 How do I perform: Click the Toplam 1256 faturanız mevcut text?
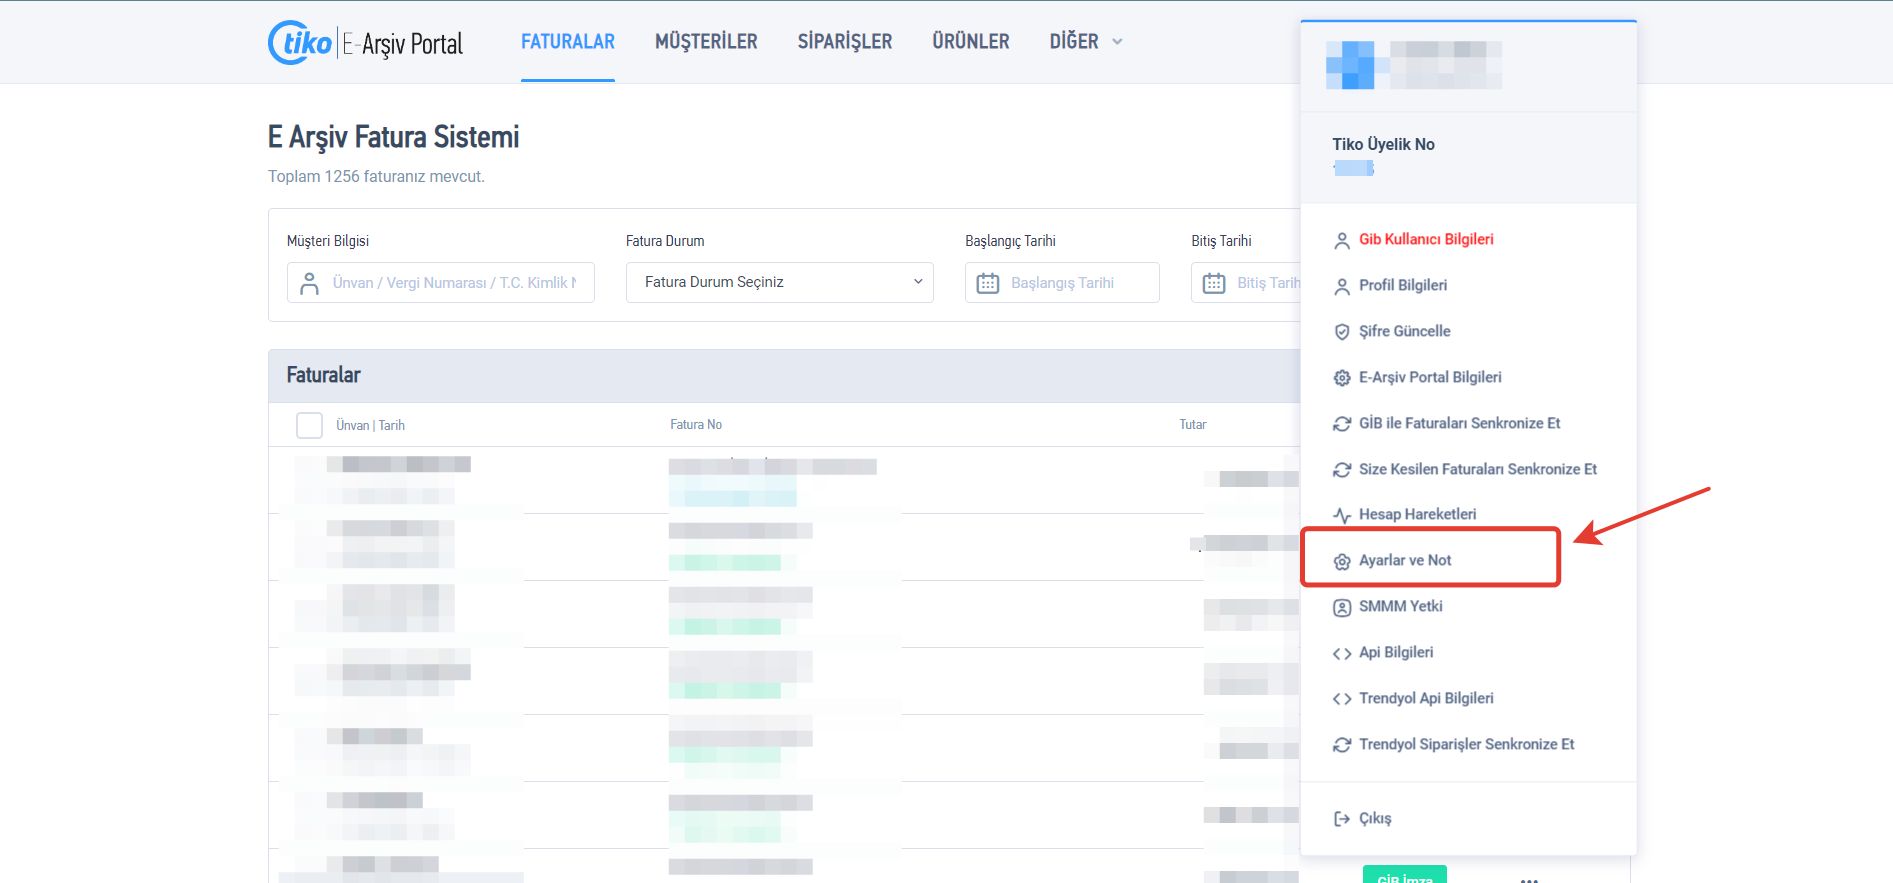coord(376,177)
